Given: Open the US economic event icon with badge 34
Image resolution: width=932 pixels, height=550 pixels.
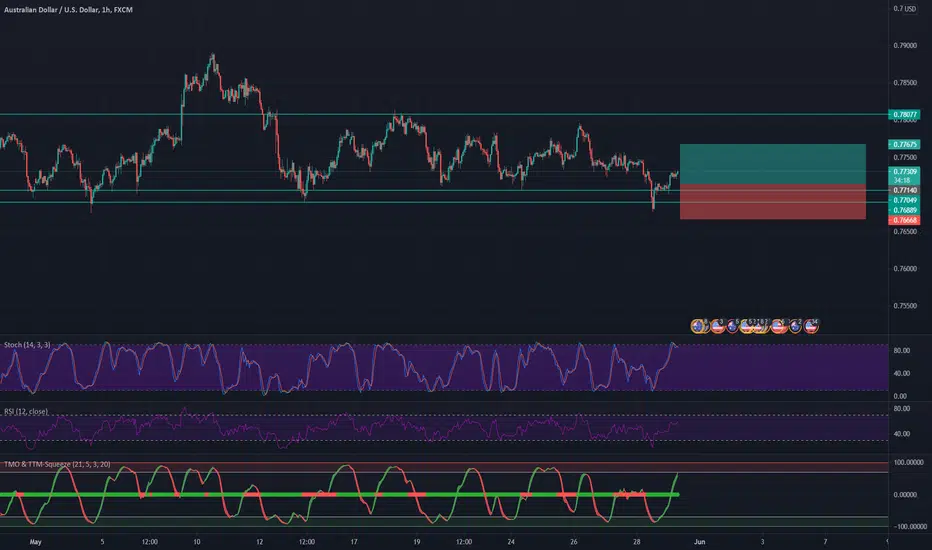Looking at the screenshot, I should [811, 326].
